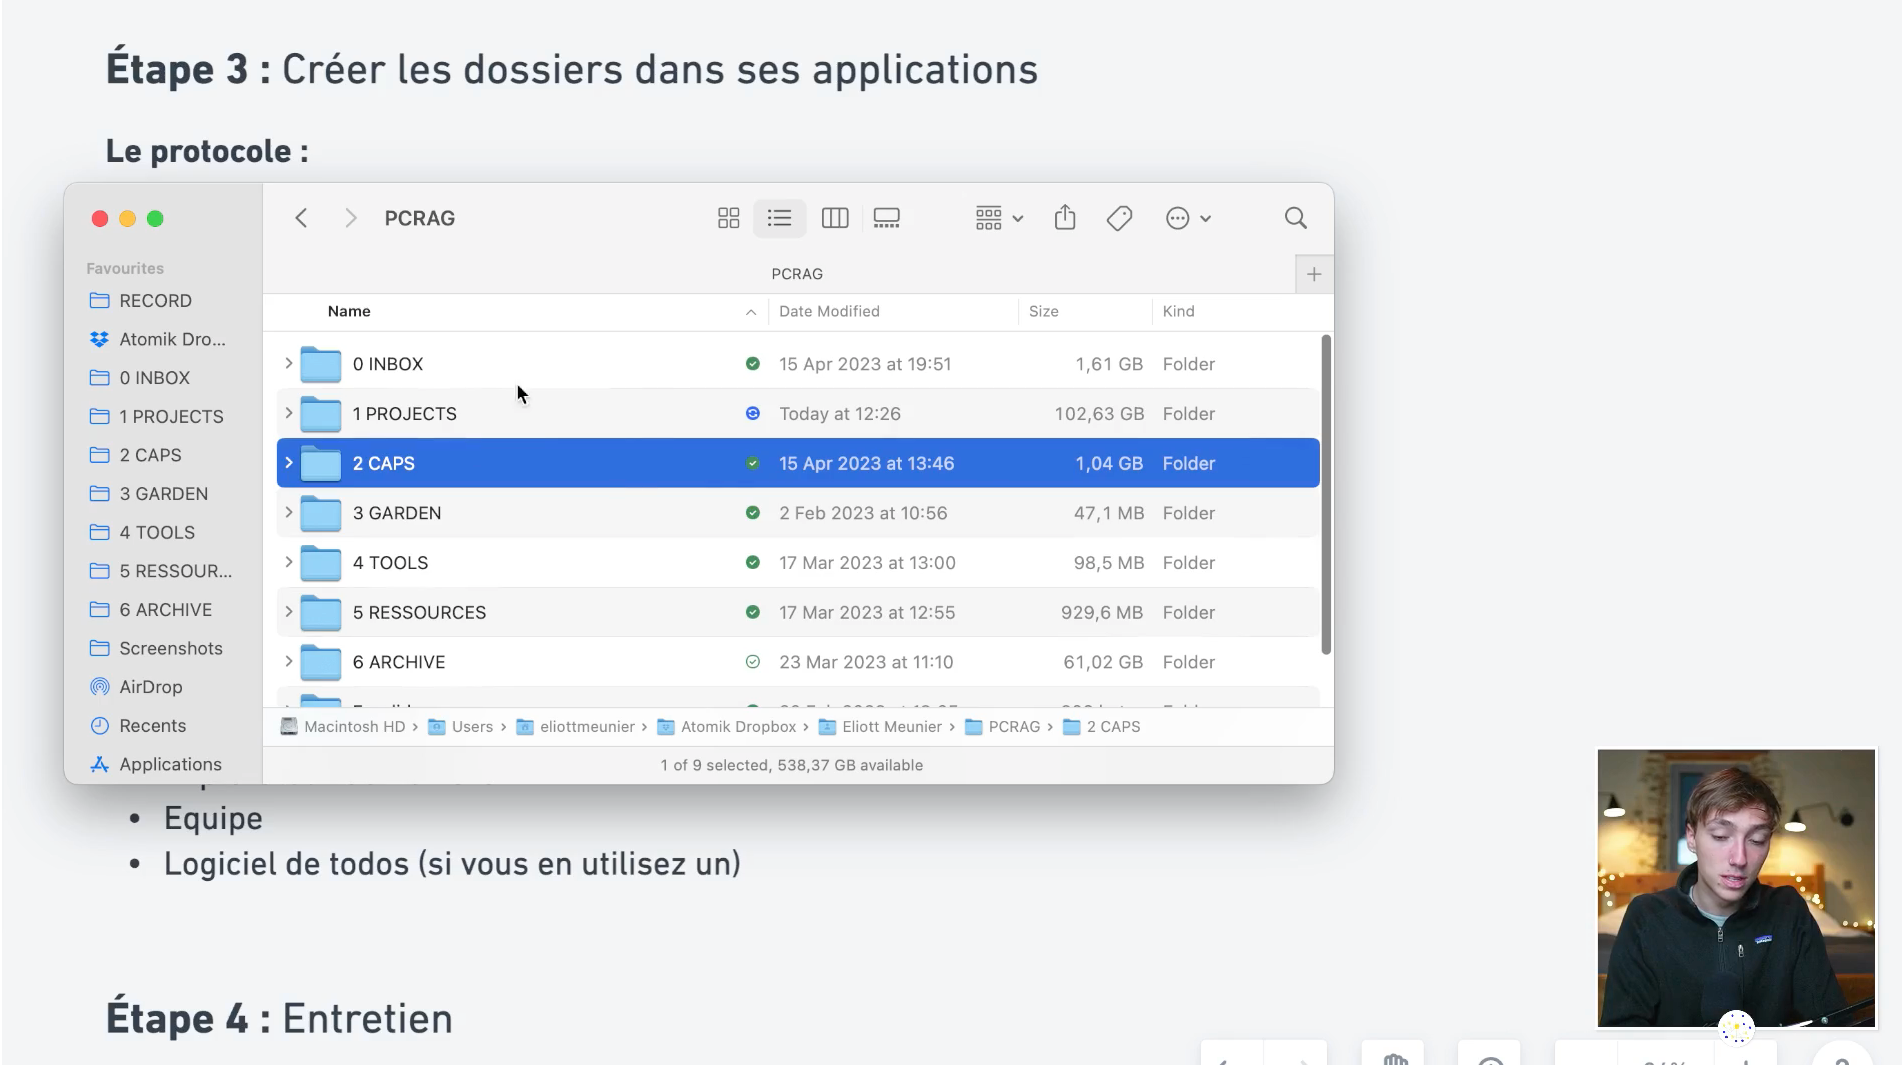Click the Share icon in toolbar
The width and height of the screenshot is (1902, 1072).
[x=1064, y=218]
